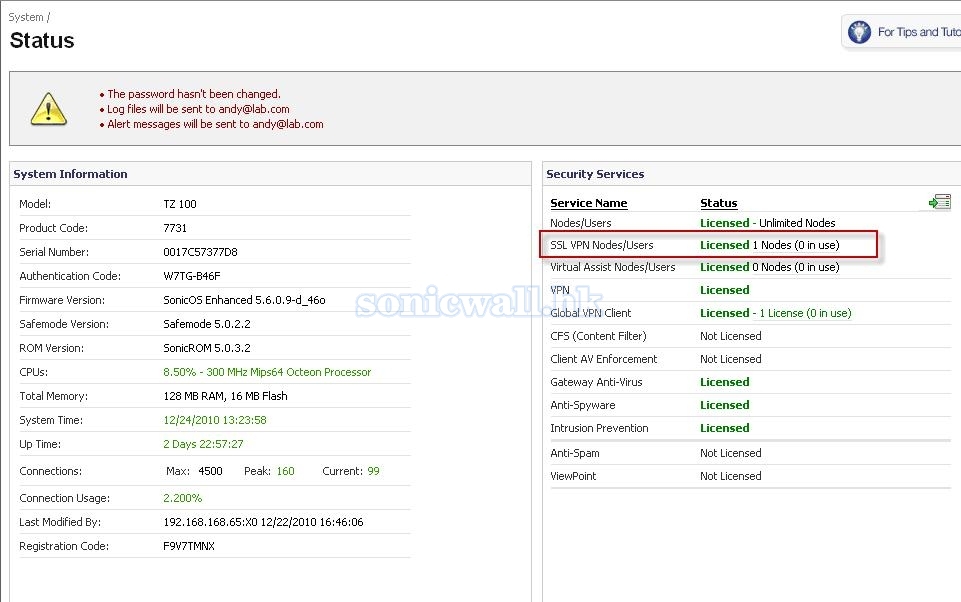
Task: Select Last Modified By 192.168.168.65 value
Action: [x=263, y=522]
